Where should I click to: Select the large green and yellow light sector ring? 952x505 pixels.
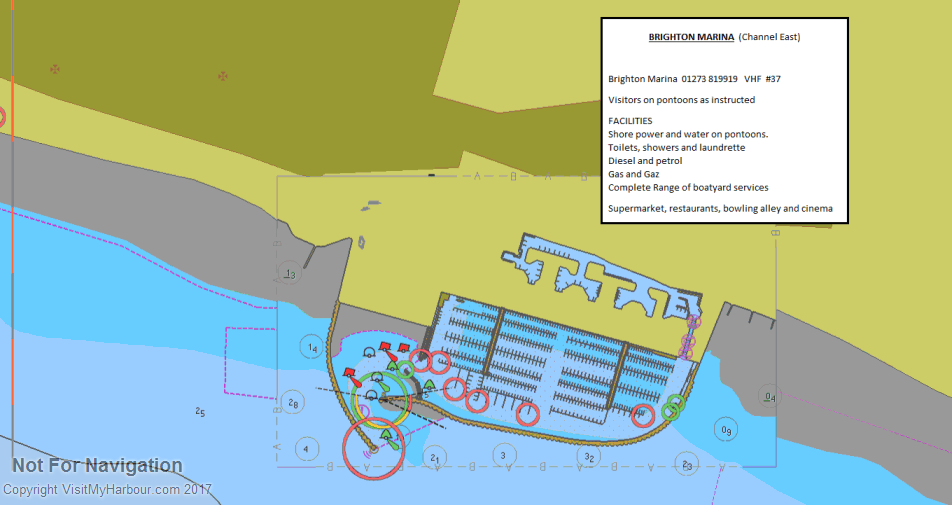click(x=382, y=398)
